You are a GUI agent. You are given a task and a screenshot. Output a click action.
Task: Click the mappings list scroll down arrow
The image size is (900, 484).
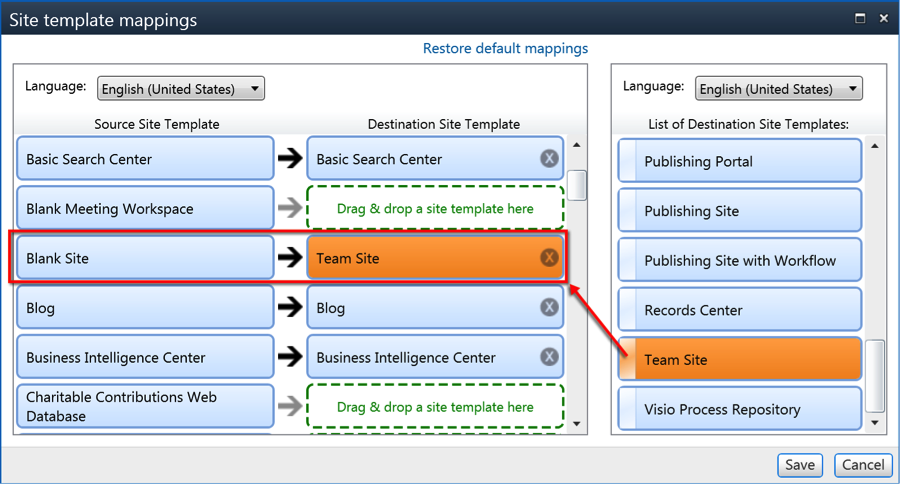tap(577, 424)
